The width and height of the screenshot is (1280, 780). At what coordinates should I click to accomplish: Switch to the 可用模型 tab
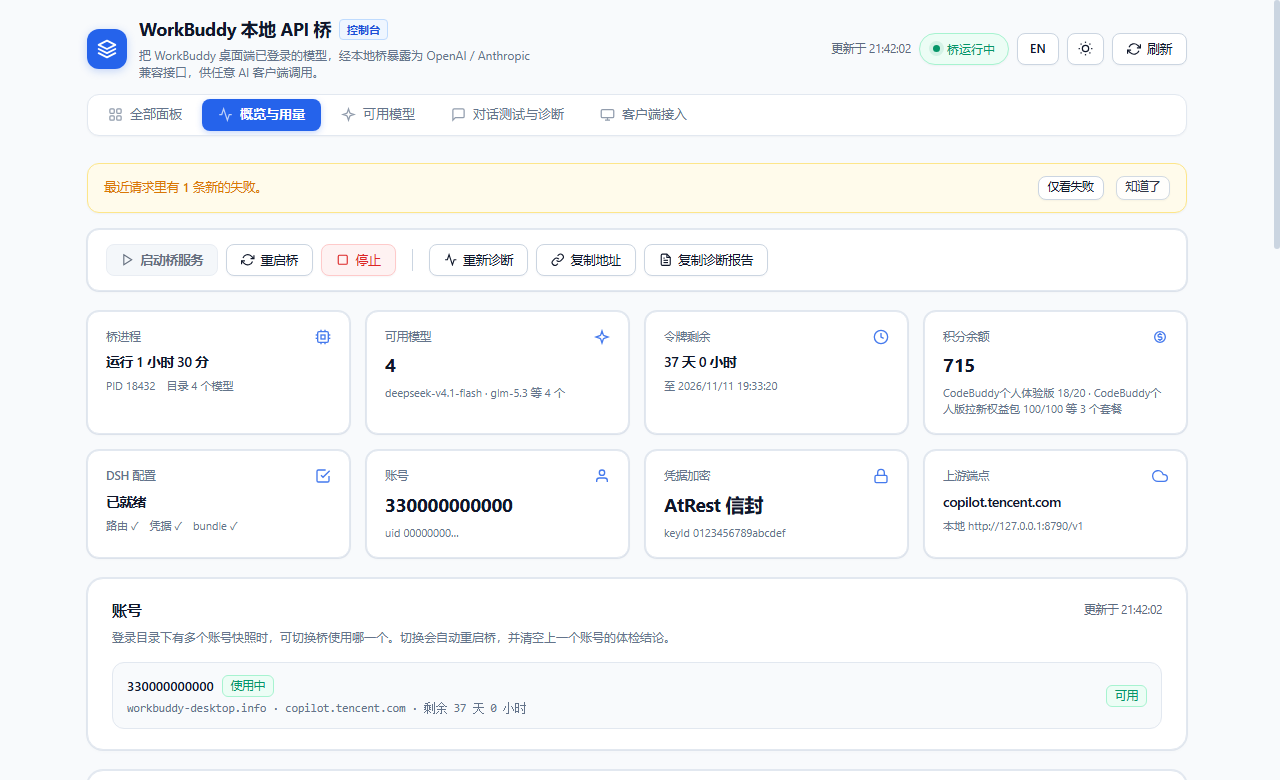pyautogui.click(x=378, y=115)
